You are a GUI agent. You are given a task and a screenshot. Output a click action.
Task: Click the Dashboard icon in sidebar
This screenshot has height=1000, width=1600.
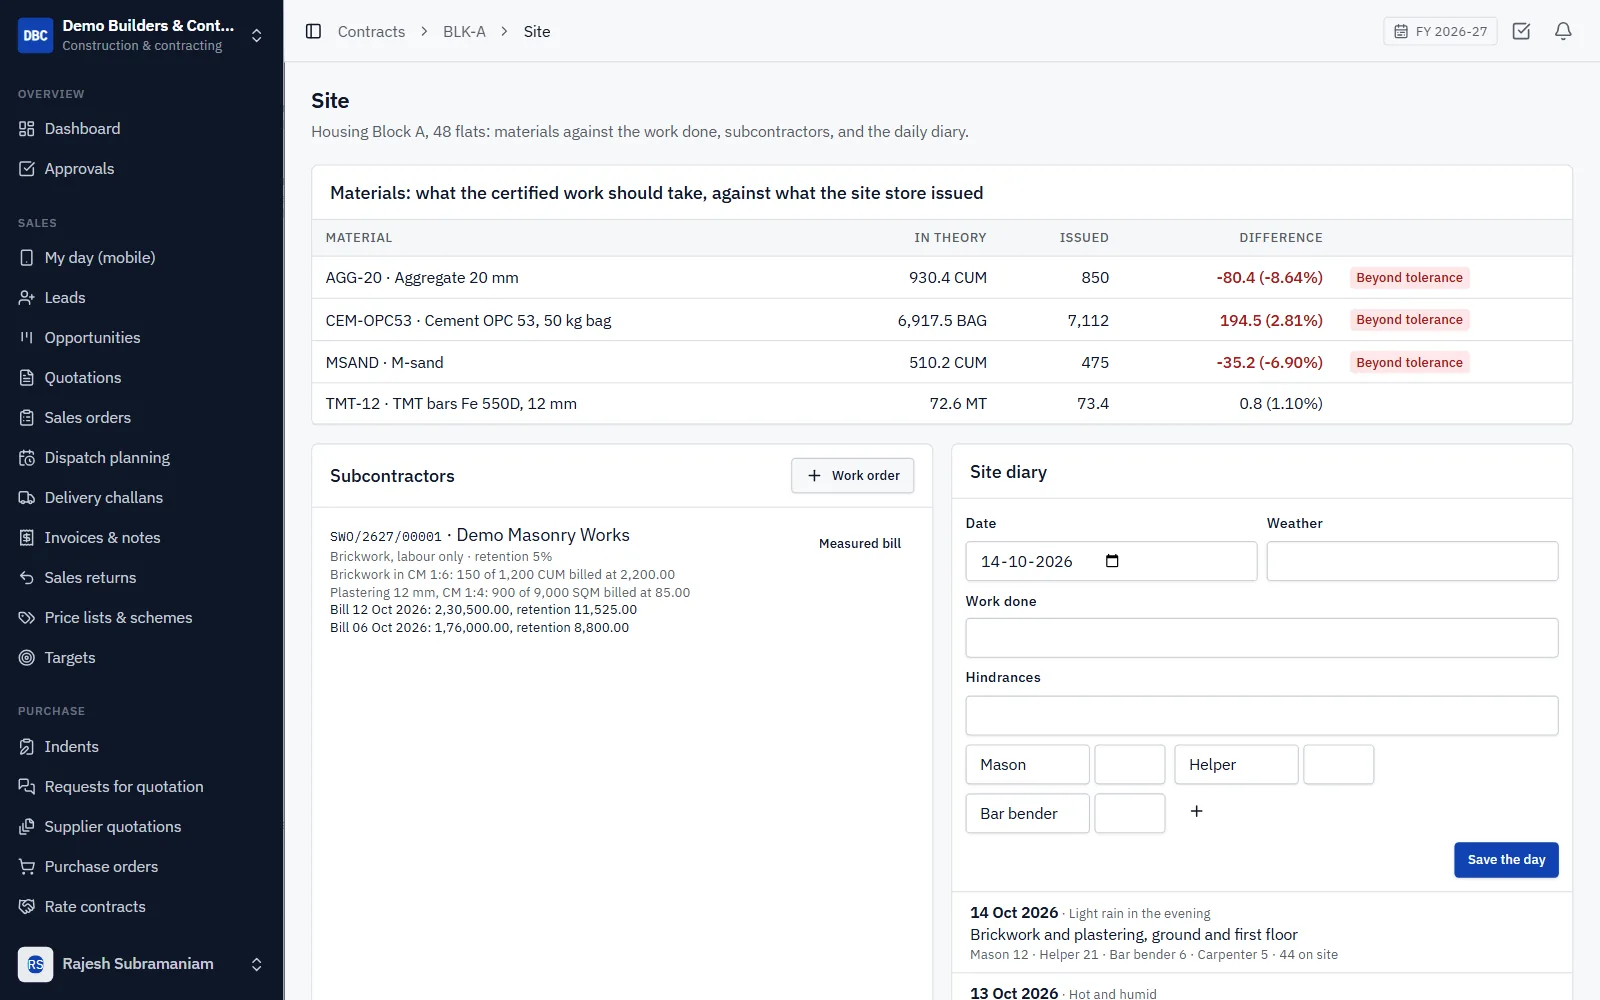click(x=27, y=129)
